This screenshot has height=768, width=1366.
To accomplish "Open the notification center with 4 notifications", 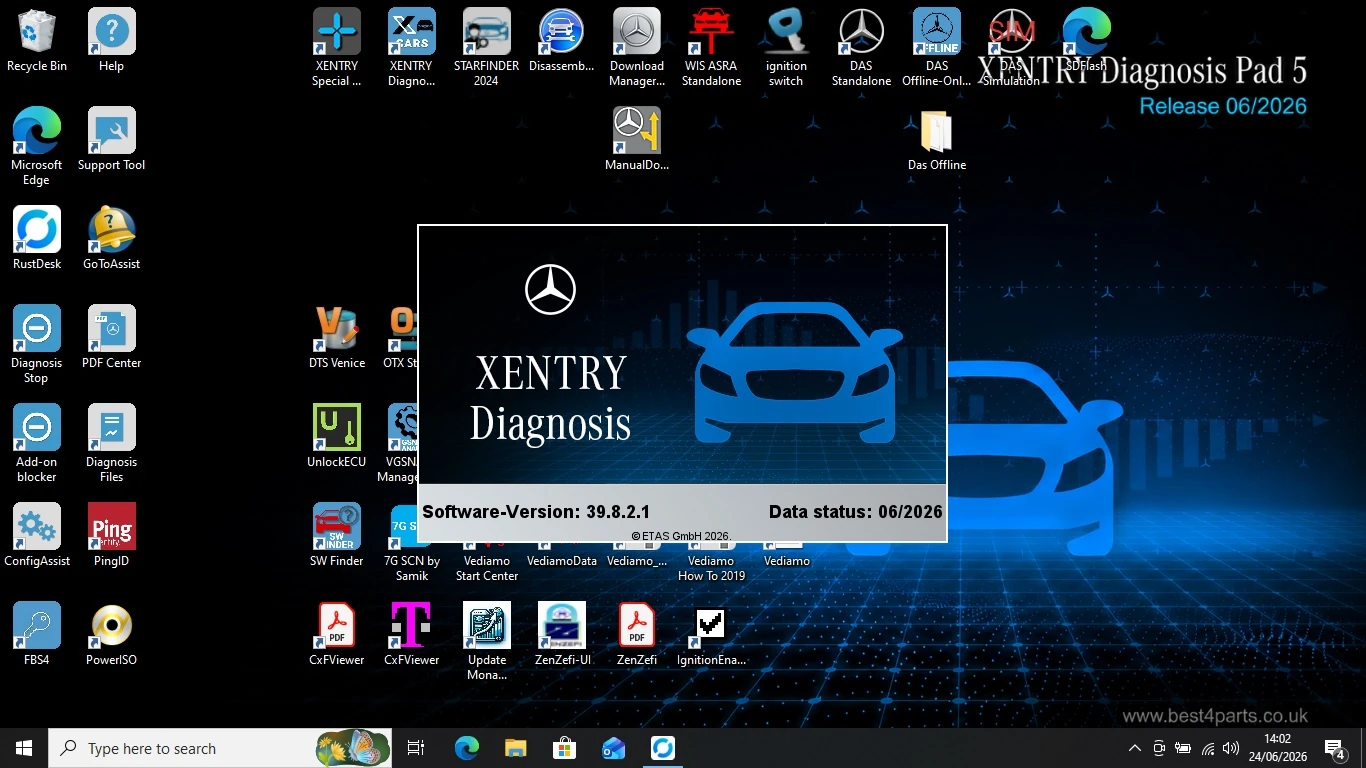I will (x=1335, y=748).
